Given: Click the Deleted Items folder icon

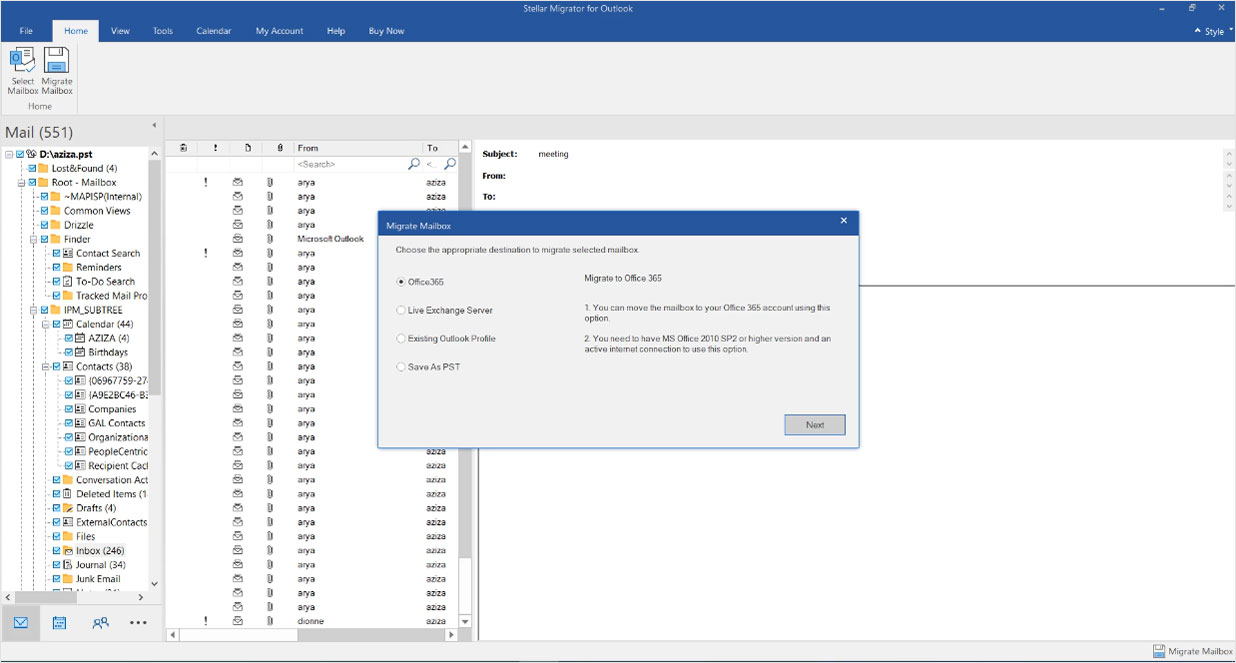Looking at the screenshot, I should (x=68, y=494).
